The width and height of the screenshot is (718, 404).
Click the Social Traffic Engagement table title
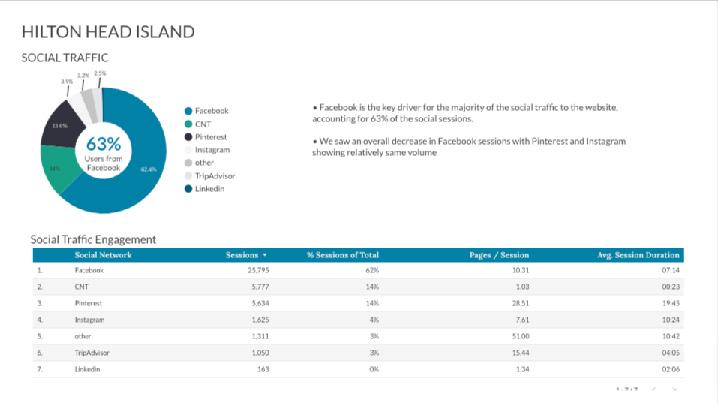click(93, 240)
